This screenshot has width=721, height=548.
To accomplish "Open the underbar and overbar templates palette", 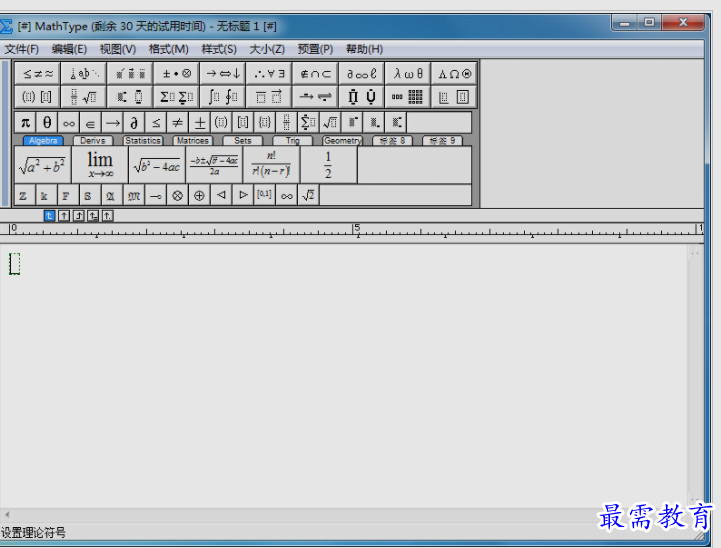I will [x=269, y=97].
